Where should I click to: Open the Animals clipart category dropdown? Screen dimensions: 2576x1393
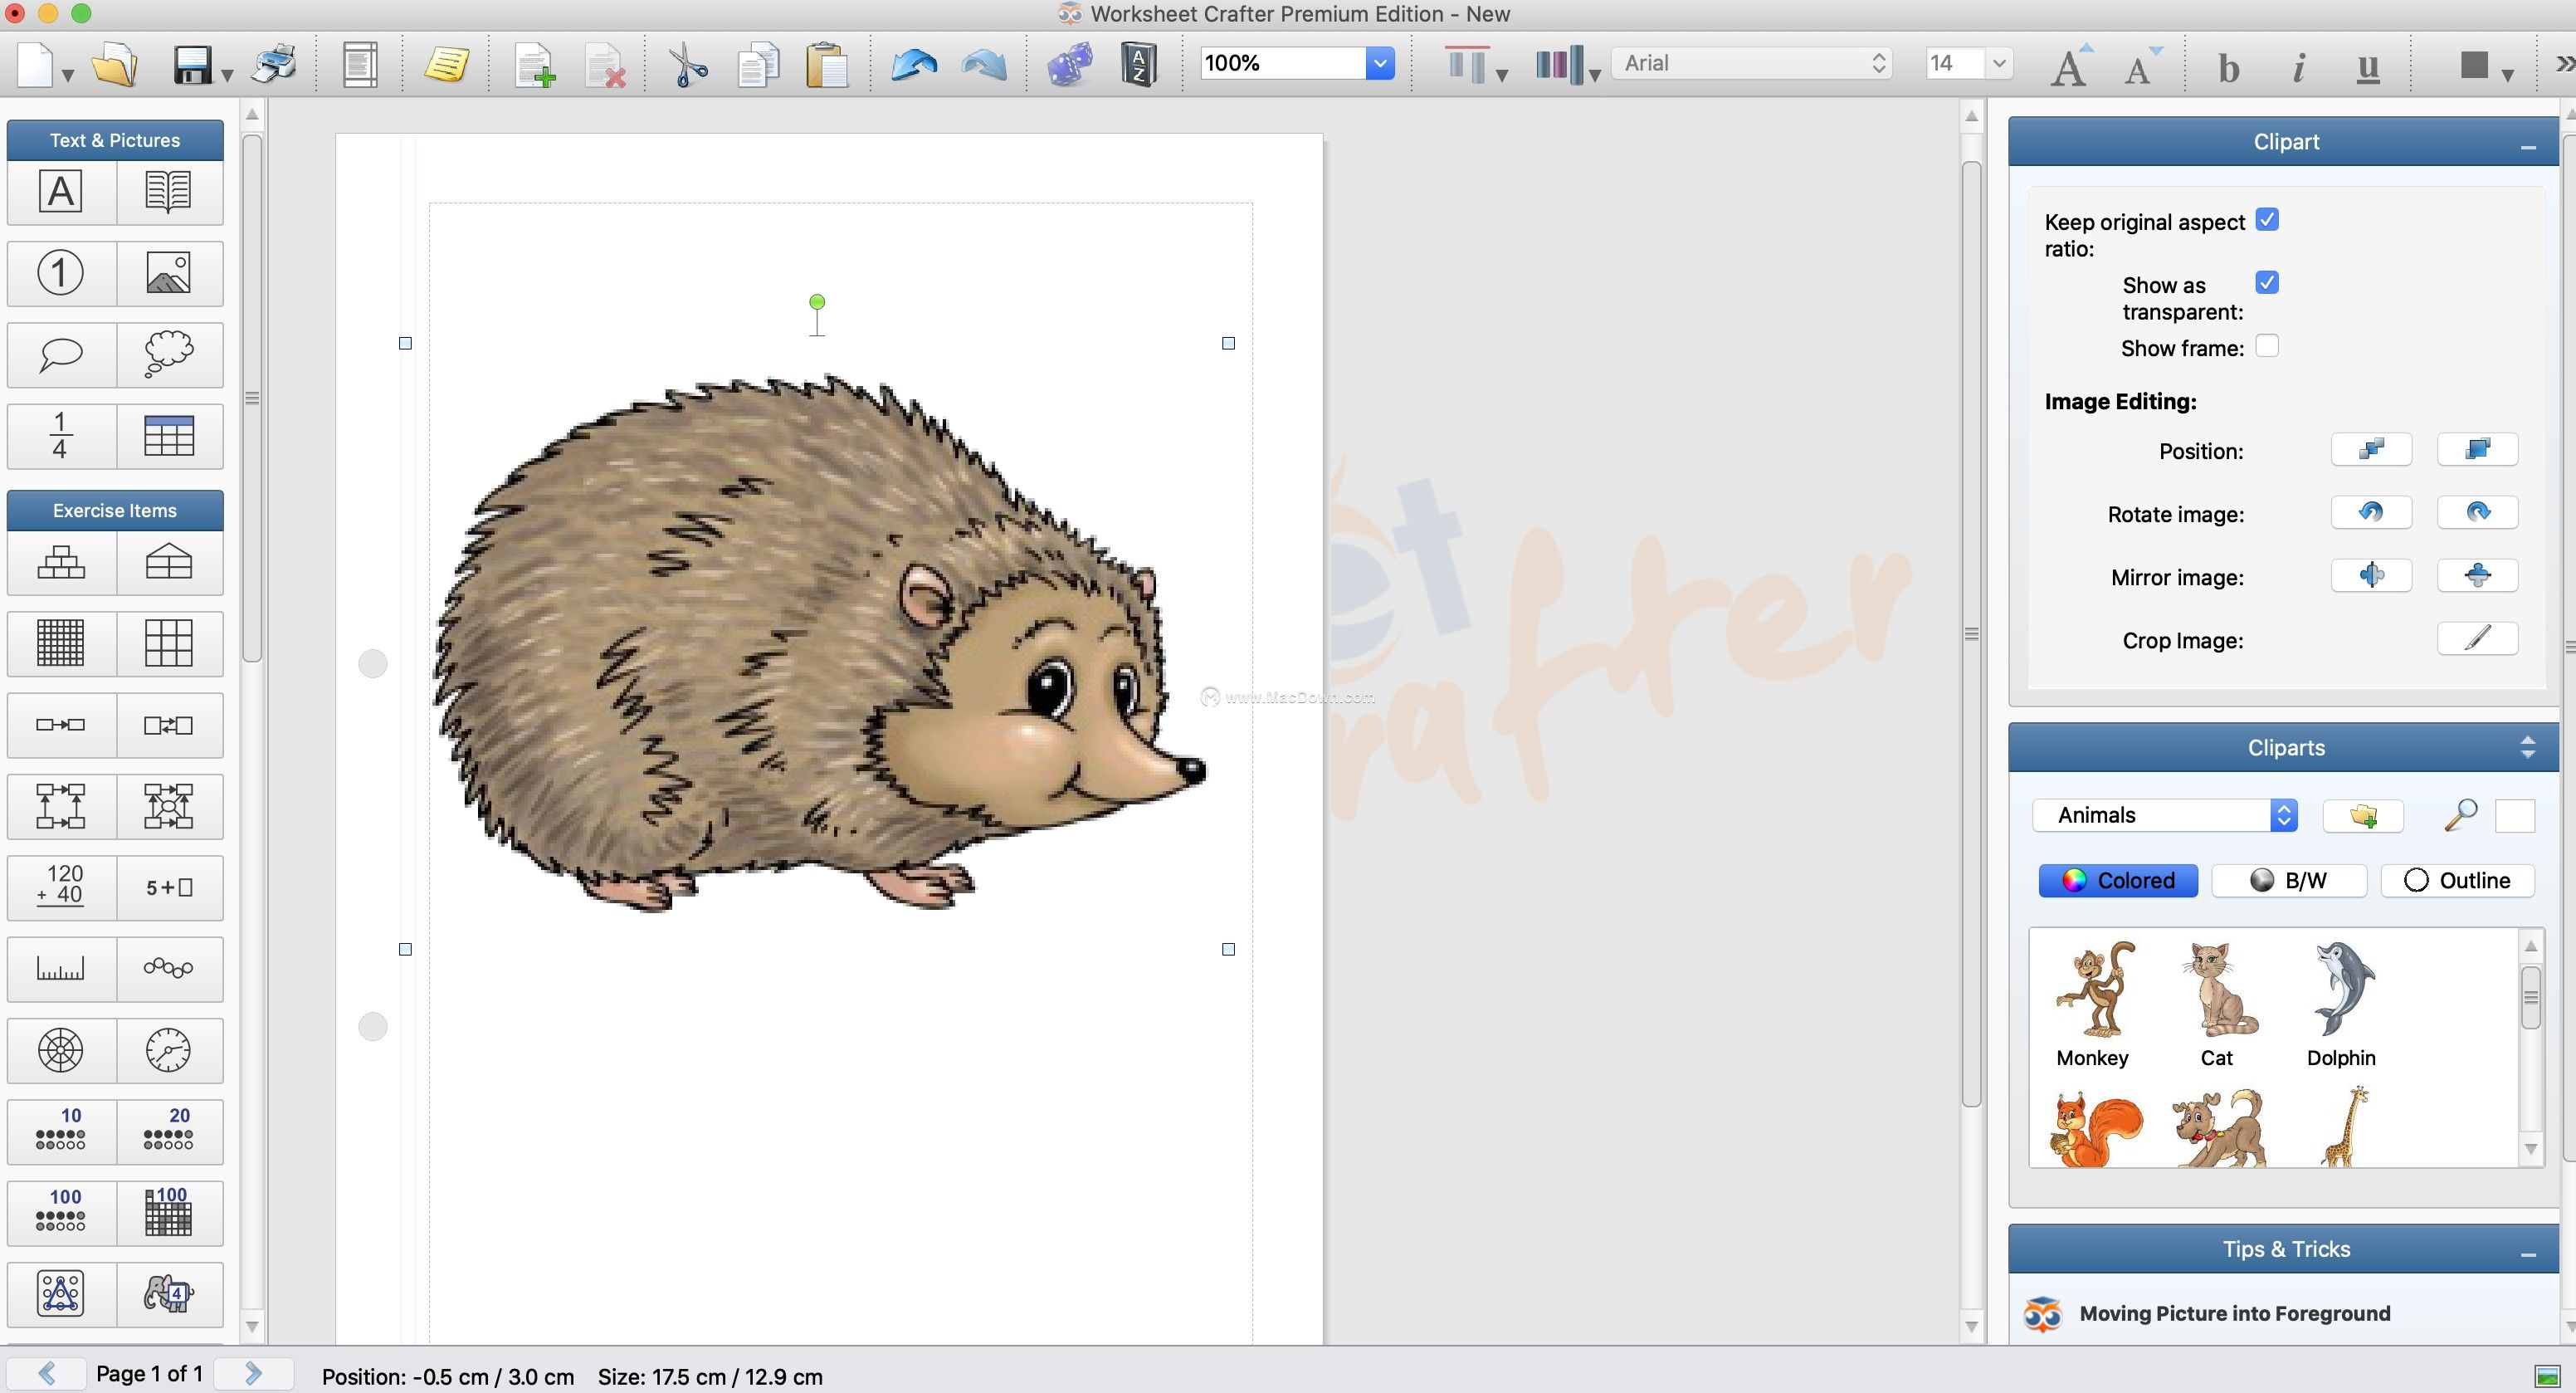2284,815
